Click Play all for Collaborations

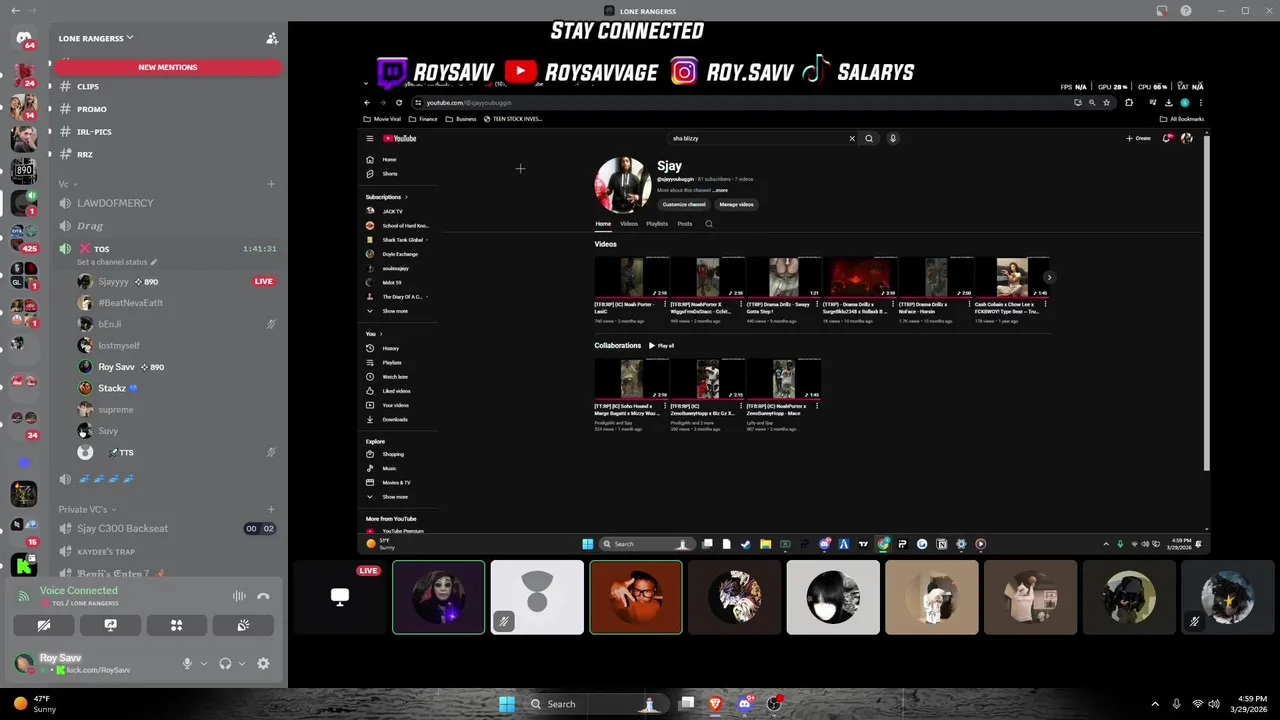[x=662, y=346]
